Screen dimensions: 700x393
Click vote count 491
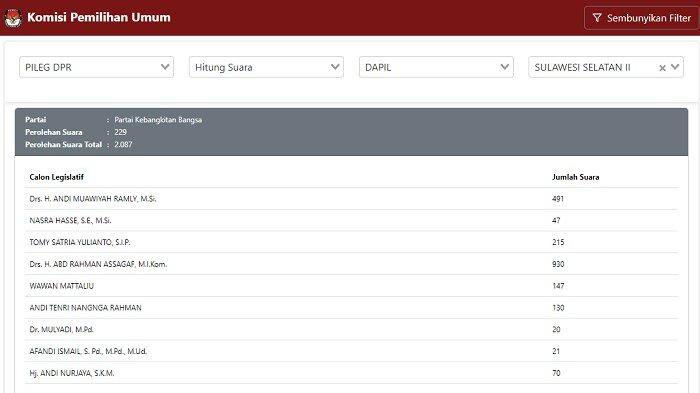coord(558,199)
